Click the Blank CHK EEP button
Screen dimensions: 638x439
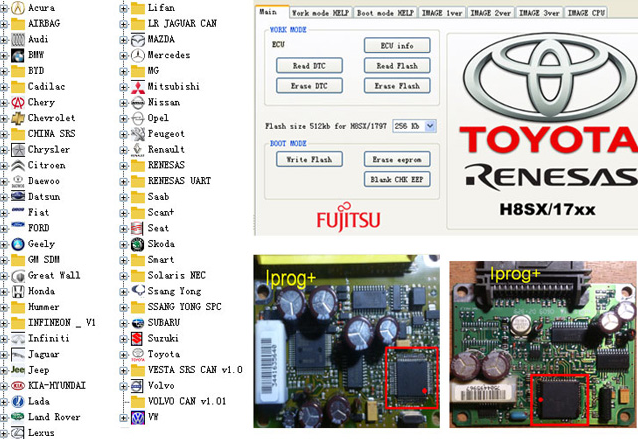coord(397,179)
